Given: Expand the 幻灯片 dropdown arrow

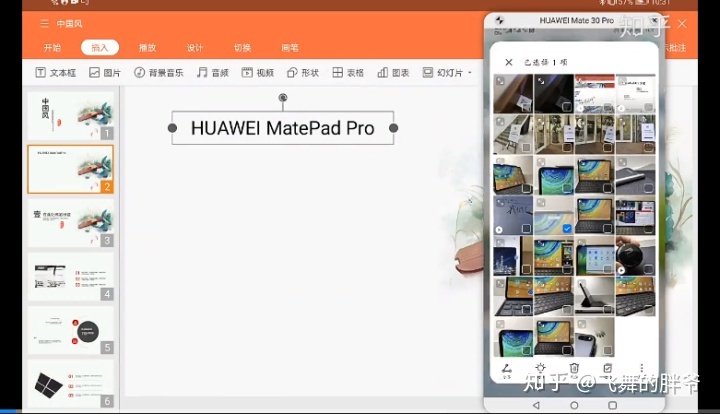Looking at the screenshot, I should point(470,73).
